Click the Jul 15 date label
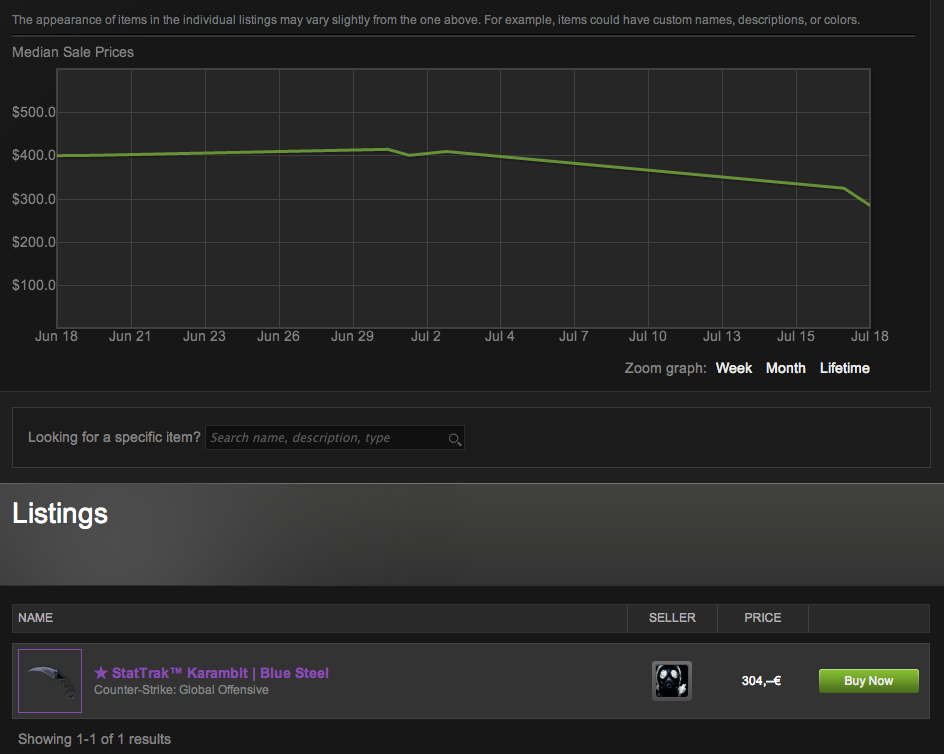 795,336
